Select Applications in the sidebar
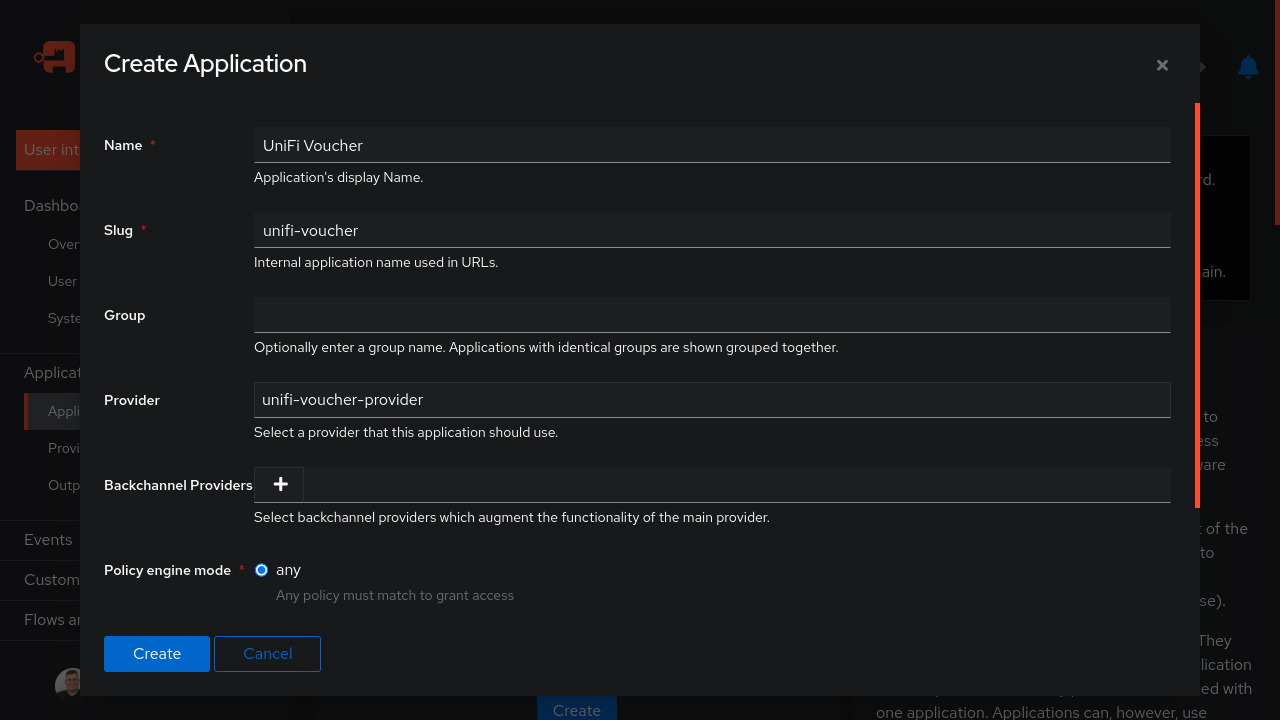This screenshot has height=720, width=1280. click(x=65, y=411)
